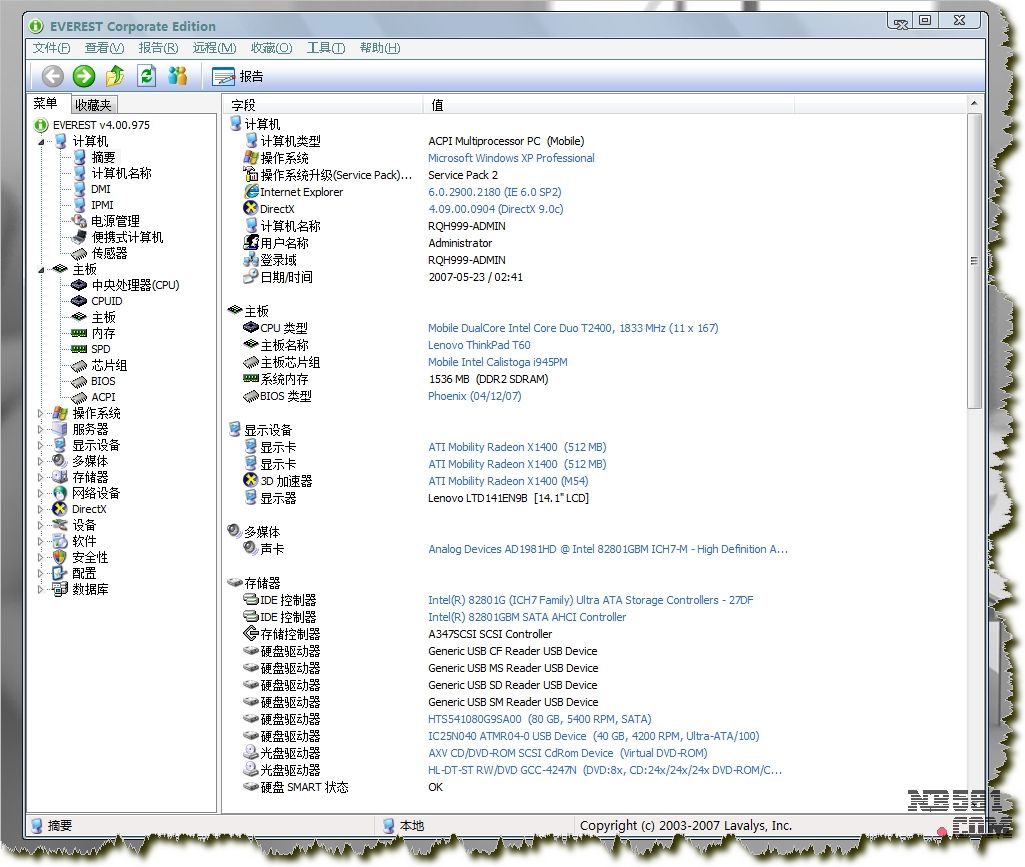The image size is (1025, 867).
Task: Switch to the 收藏夹 favorites tab
Action: (x=93, y=104)
